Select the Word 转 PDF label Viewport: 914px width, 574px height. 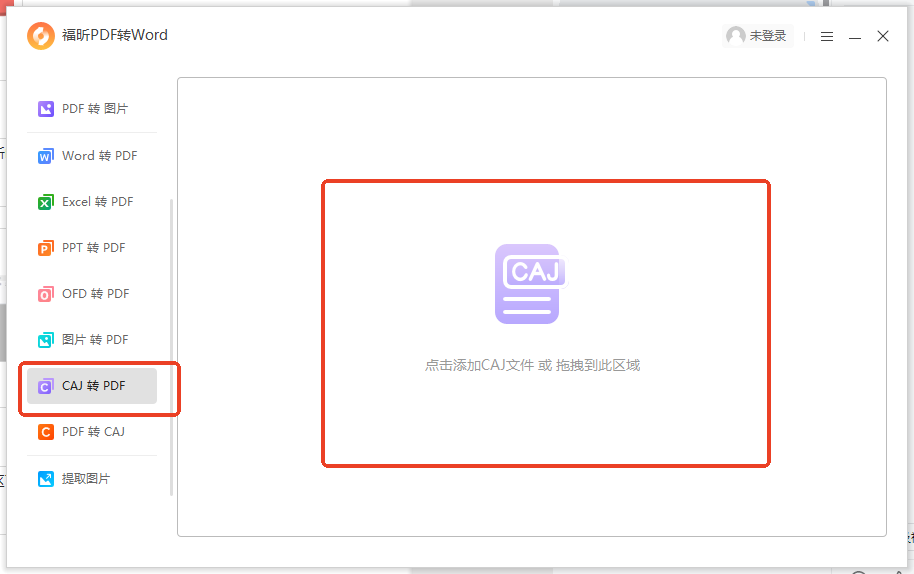click(100, 156)
